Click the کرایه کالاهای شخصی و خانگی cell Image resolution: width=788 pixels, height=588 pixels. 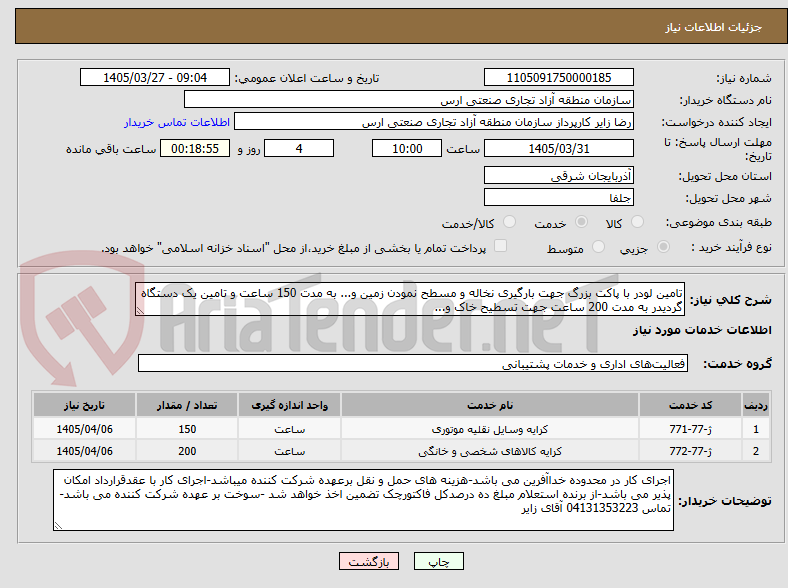pos(490,451)
